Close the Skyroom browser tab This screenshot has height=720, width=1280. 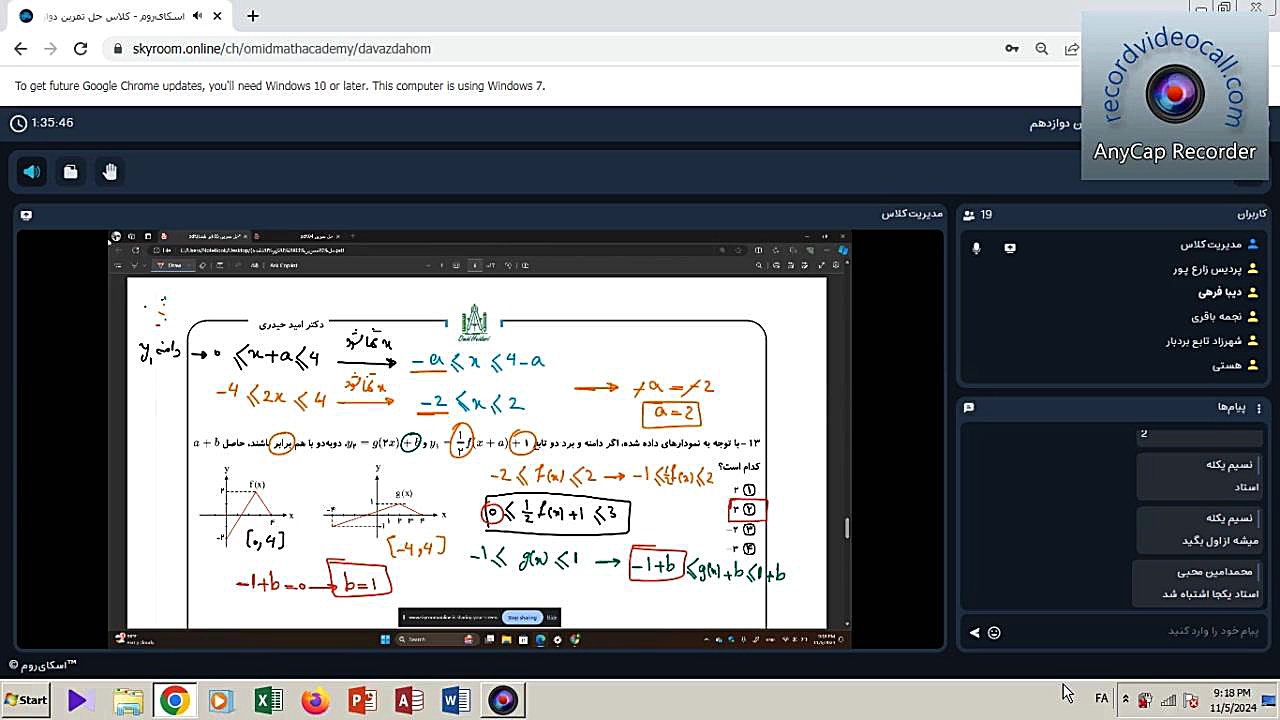219,16
